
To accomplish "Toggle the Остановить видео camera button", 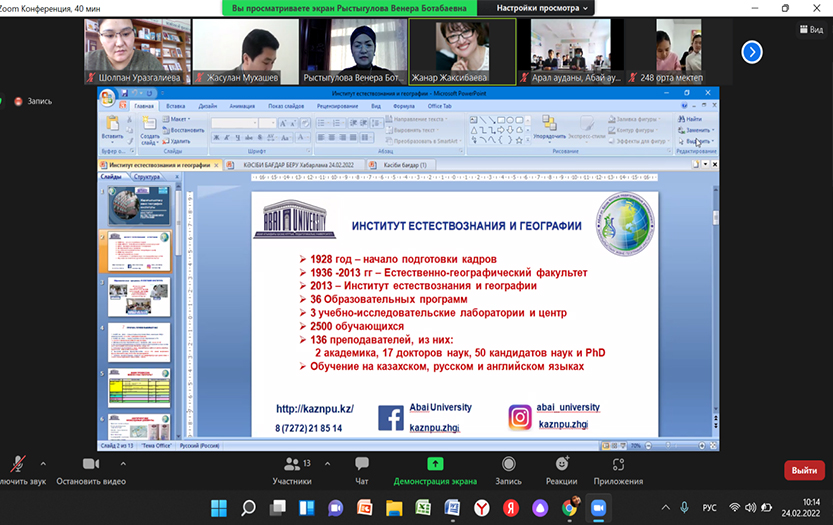I will pyautogui.click(x=90, y=465).
